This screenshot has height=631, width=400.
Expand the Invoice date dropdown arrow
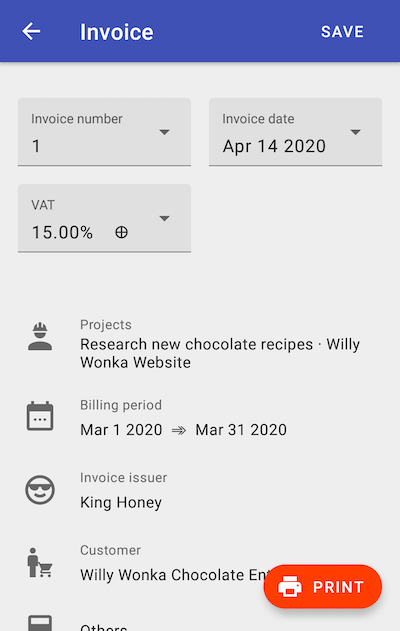click(355, 132)
